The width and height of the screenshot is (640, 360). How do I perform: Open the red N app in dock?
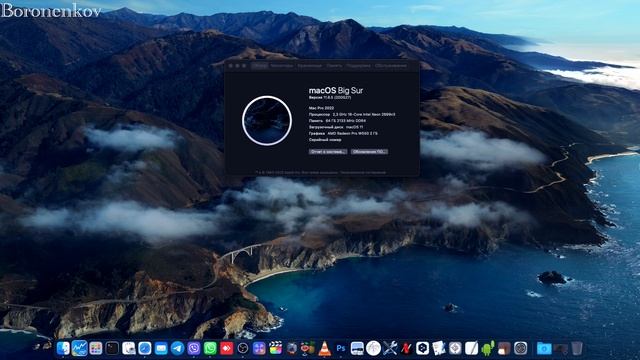(406, 348)
